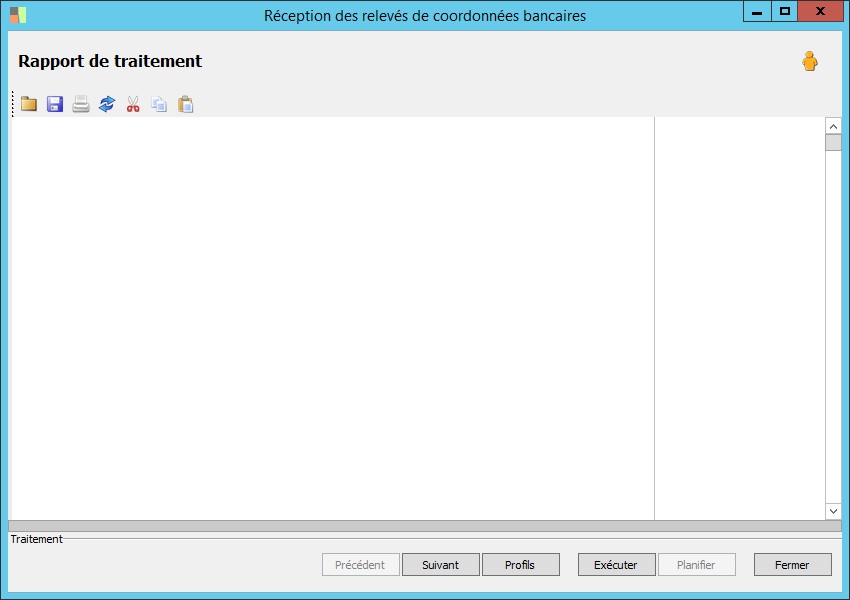Click the orange user figure icon
850x600 pixels.
coord(809,61)
